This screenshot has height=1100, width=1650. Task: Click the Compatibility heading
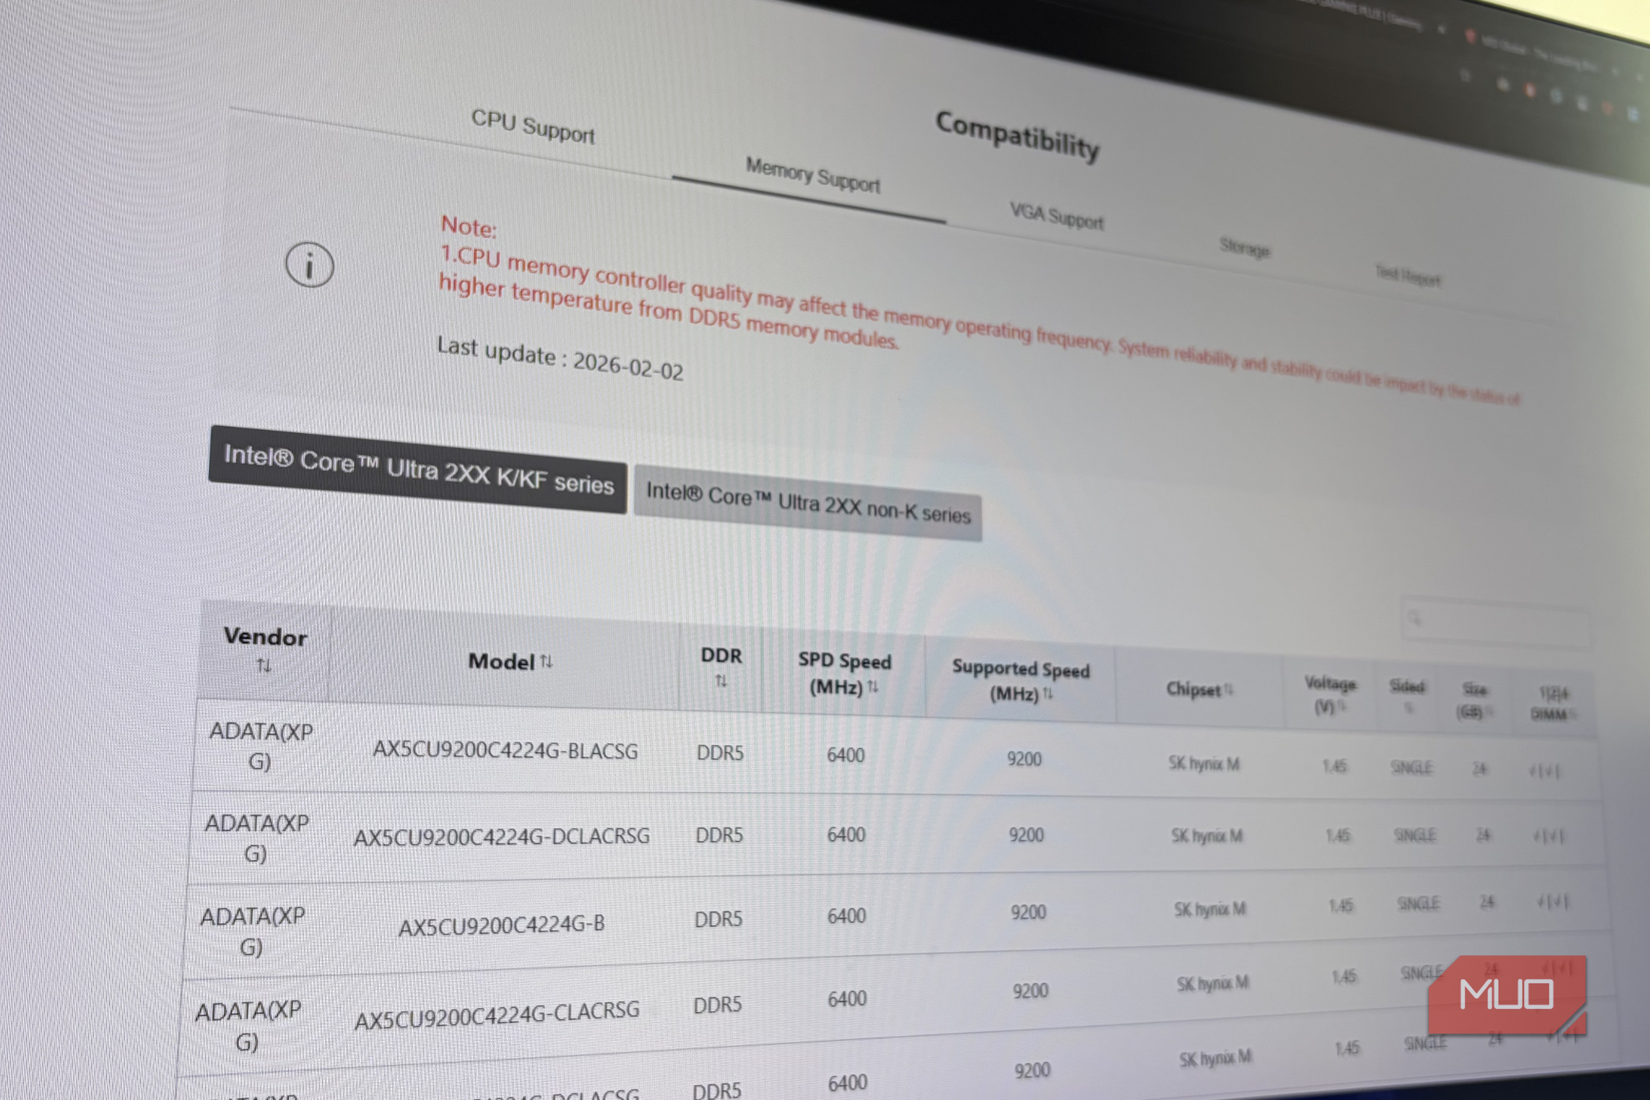(x=1017, y=135)
